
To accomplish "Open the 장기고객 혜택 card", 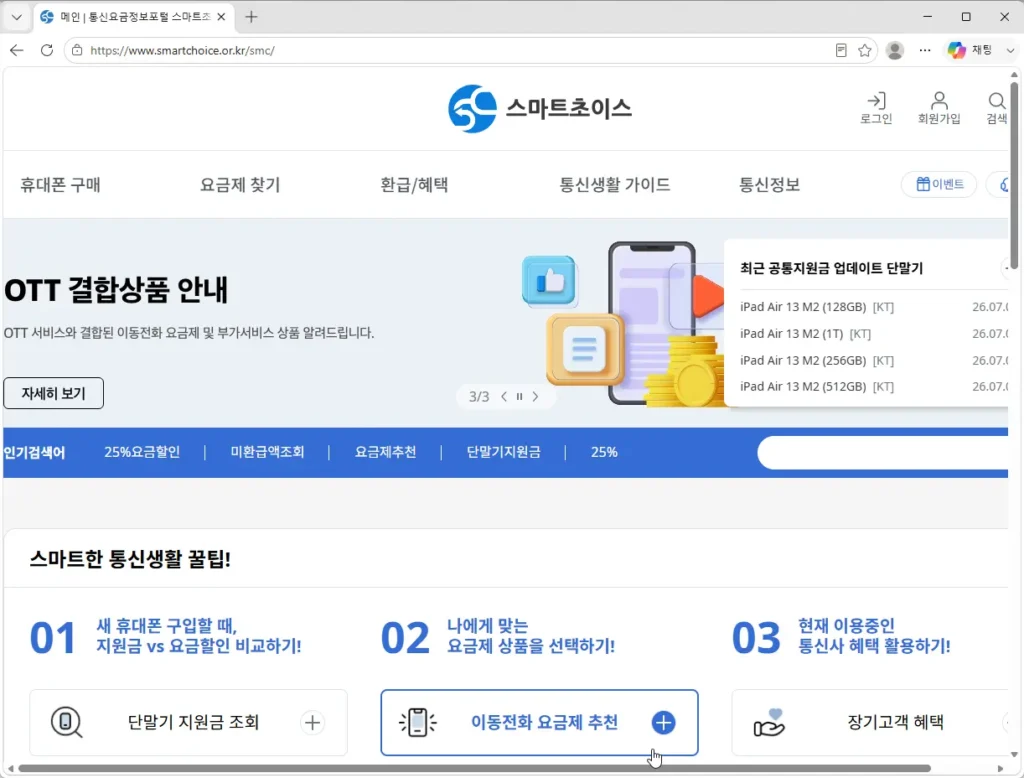I will click(x=870, y=722).
